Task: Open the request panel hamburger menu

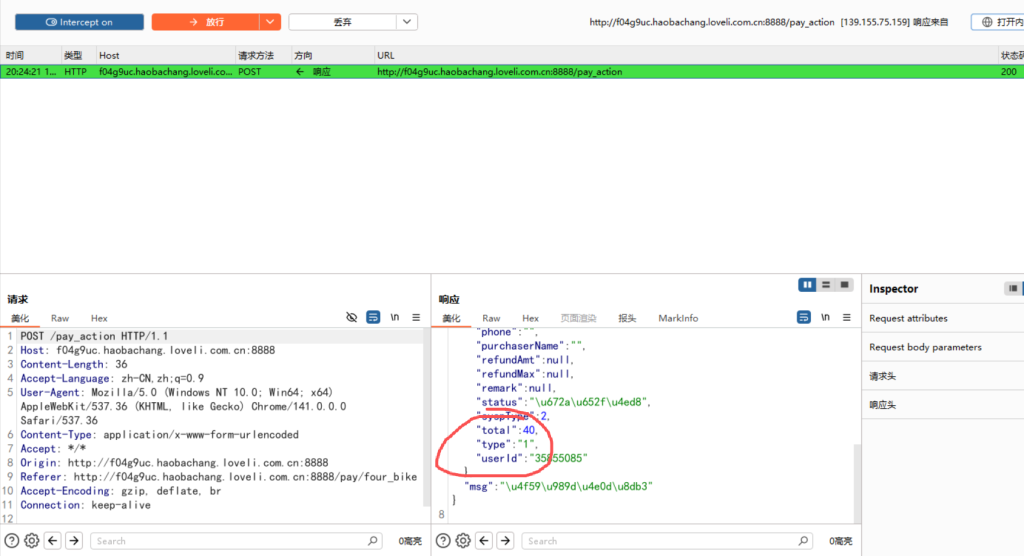Action: point(417,317)
